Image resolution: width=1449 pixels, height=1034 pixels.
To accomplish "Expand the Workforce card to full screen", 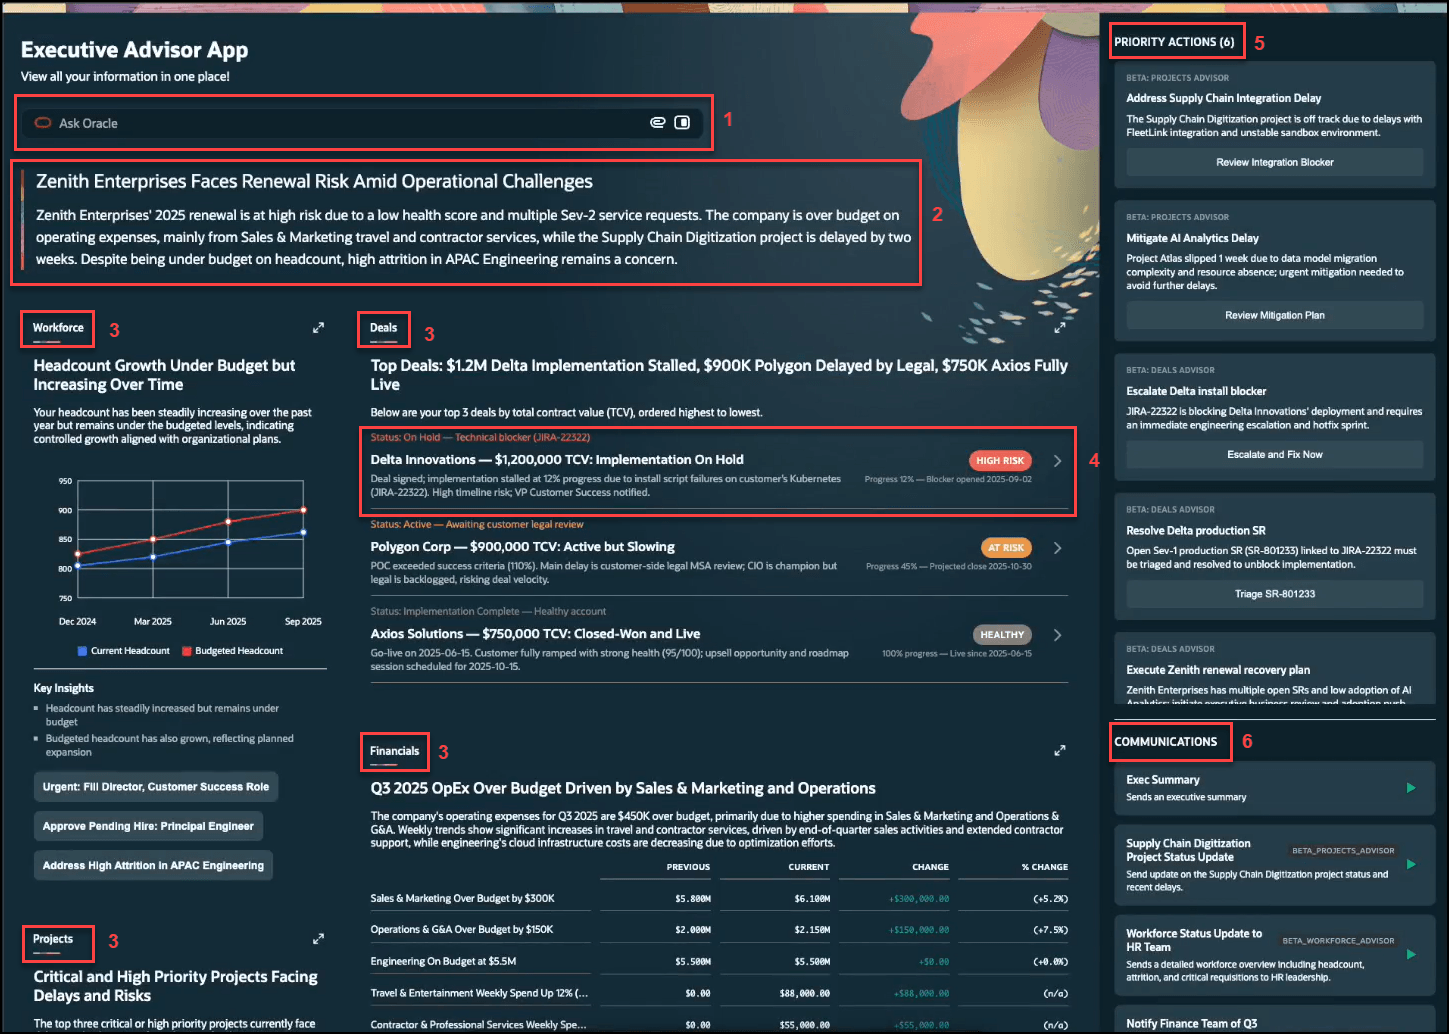I will 318,327.
